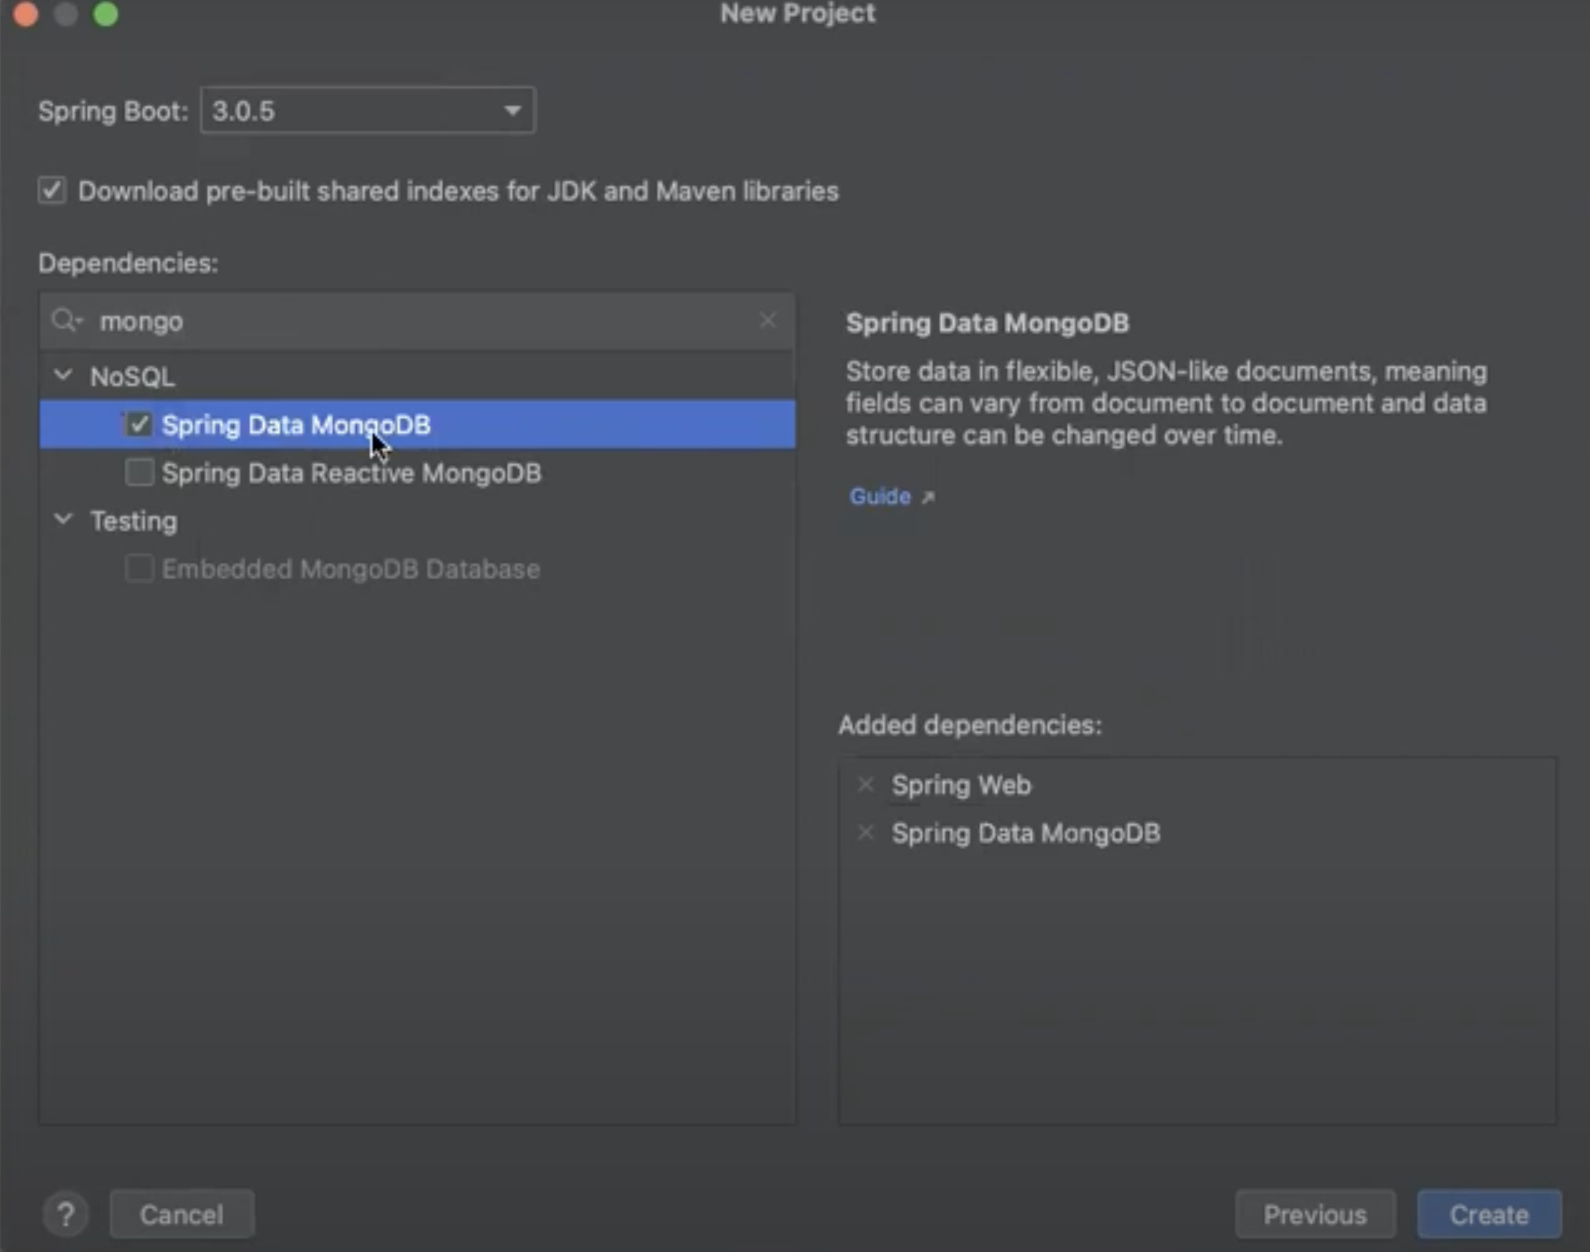Image resolution: width=1590 pixels, height=1252 pixels.
Task: Open help with the question mark button
Action: click(66, 1215)
